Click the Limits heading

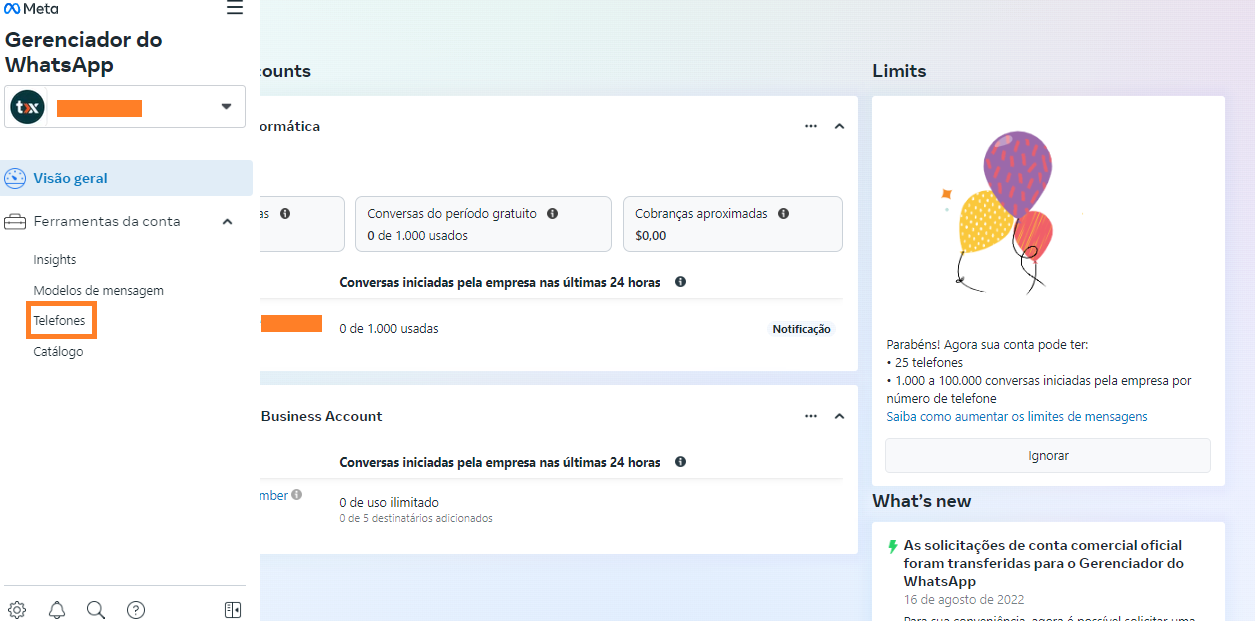899,72
